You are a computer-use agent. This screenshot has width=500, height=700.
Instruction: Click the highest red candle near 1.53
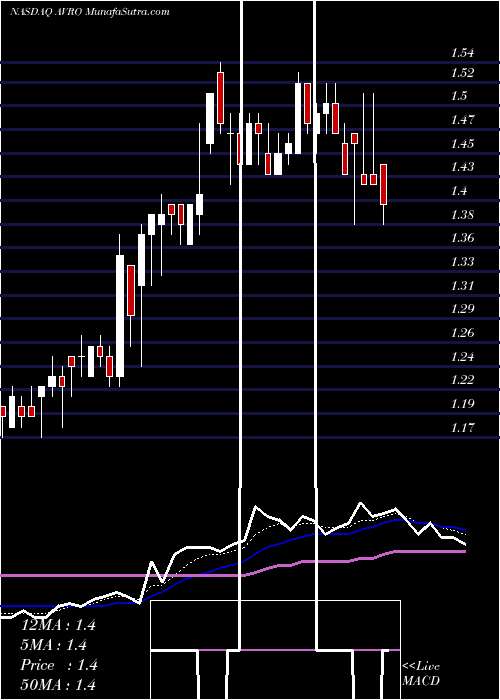(220, 98)
